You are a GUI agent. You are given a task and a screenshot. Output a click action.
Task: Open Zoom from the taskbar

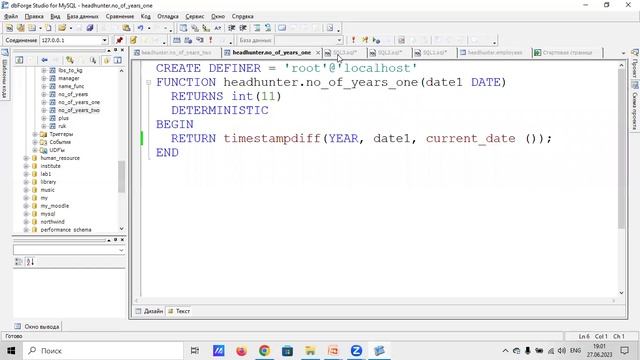click(x=356, y=351)
